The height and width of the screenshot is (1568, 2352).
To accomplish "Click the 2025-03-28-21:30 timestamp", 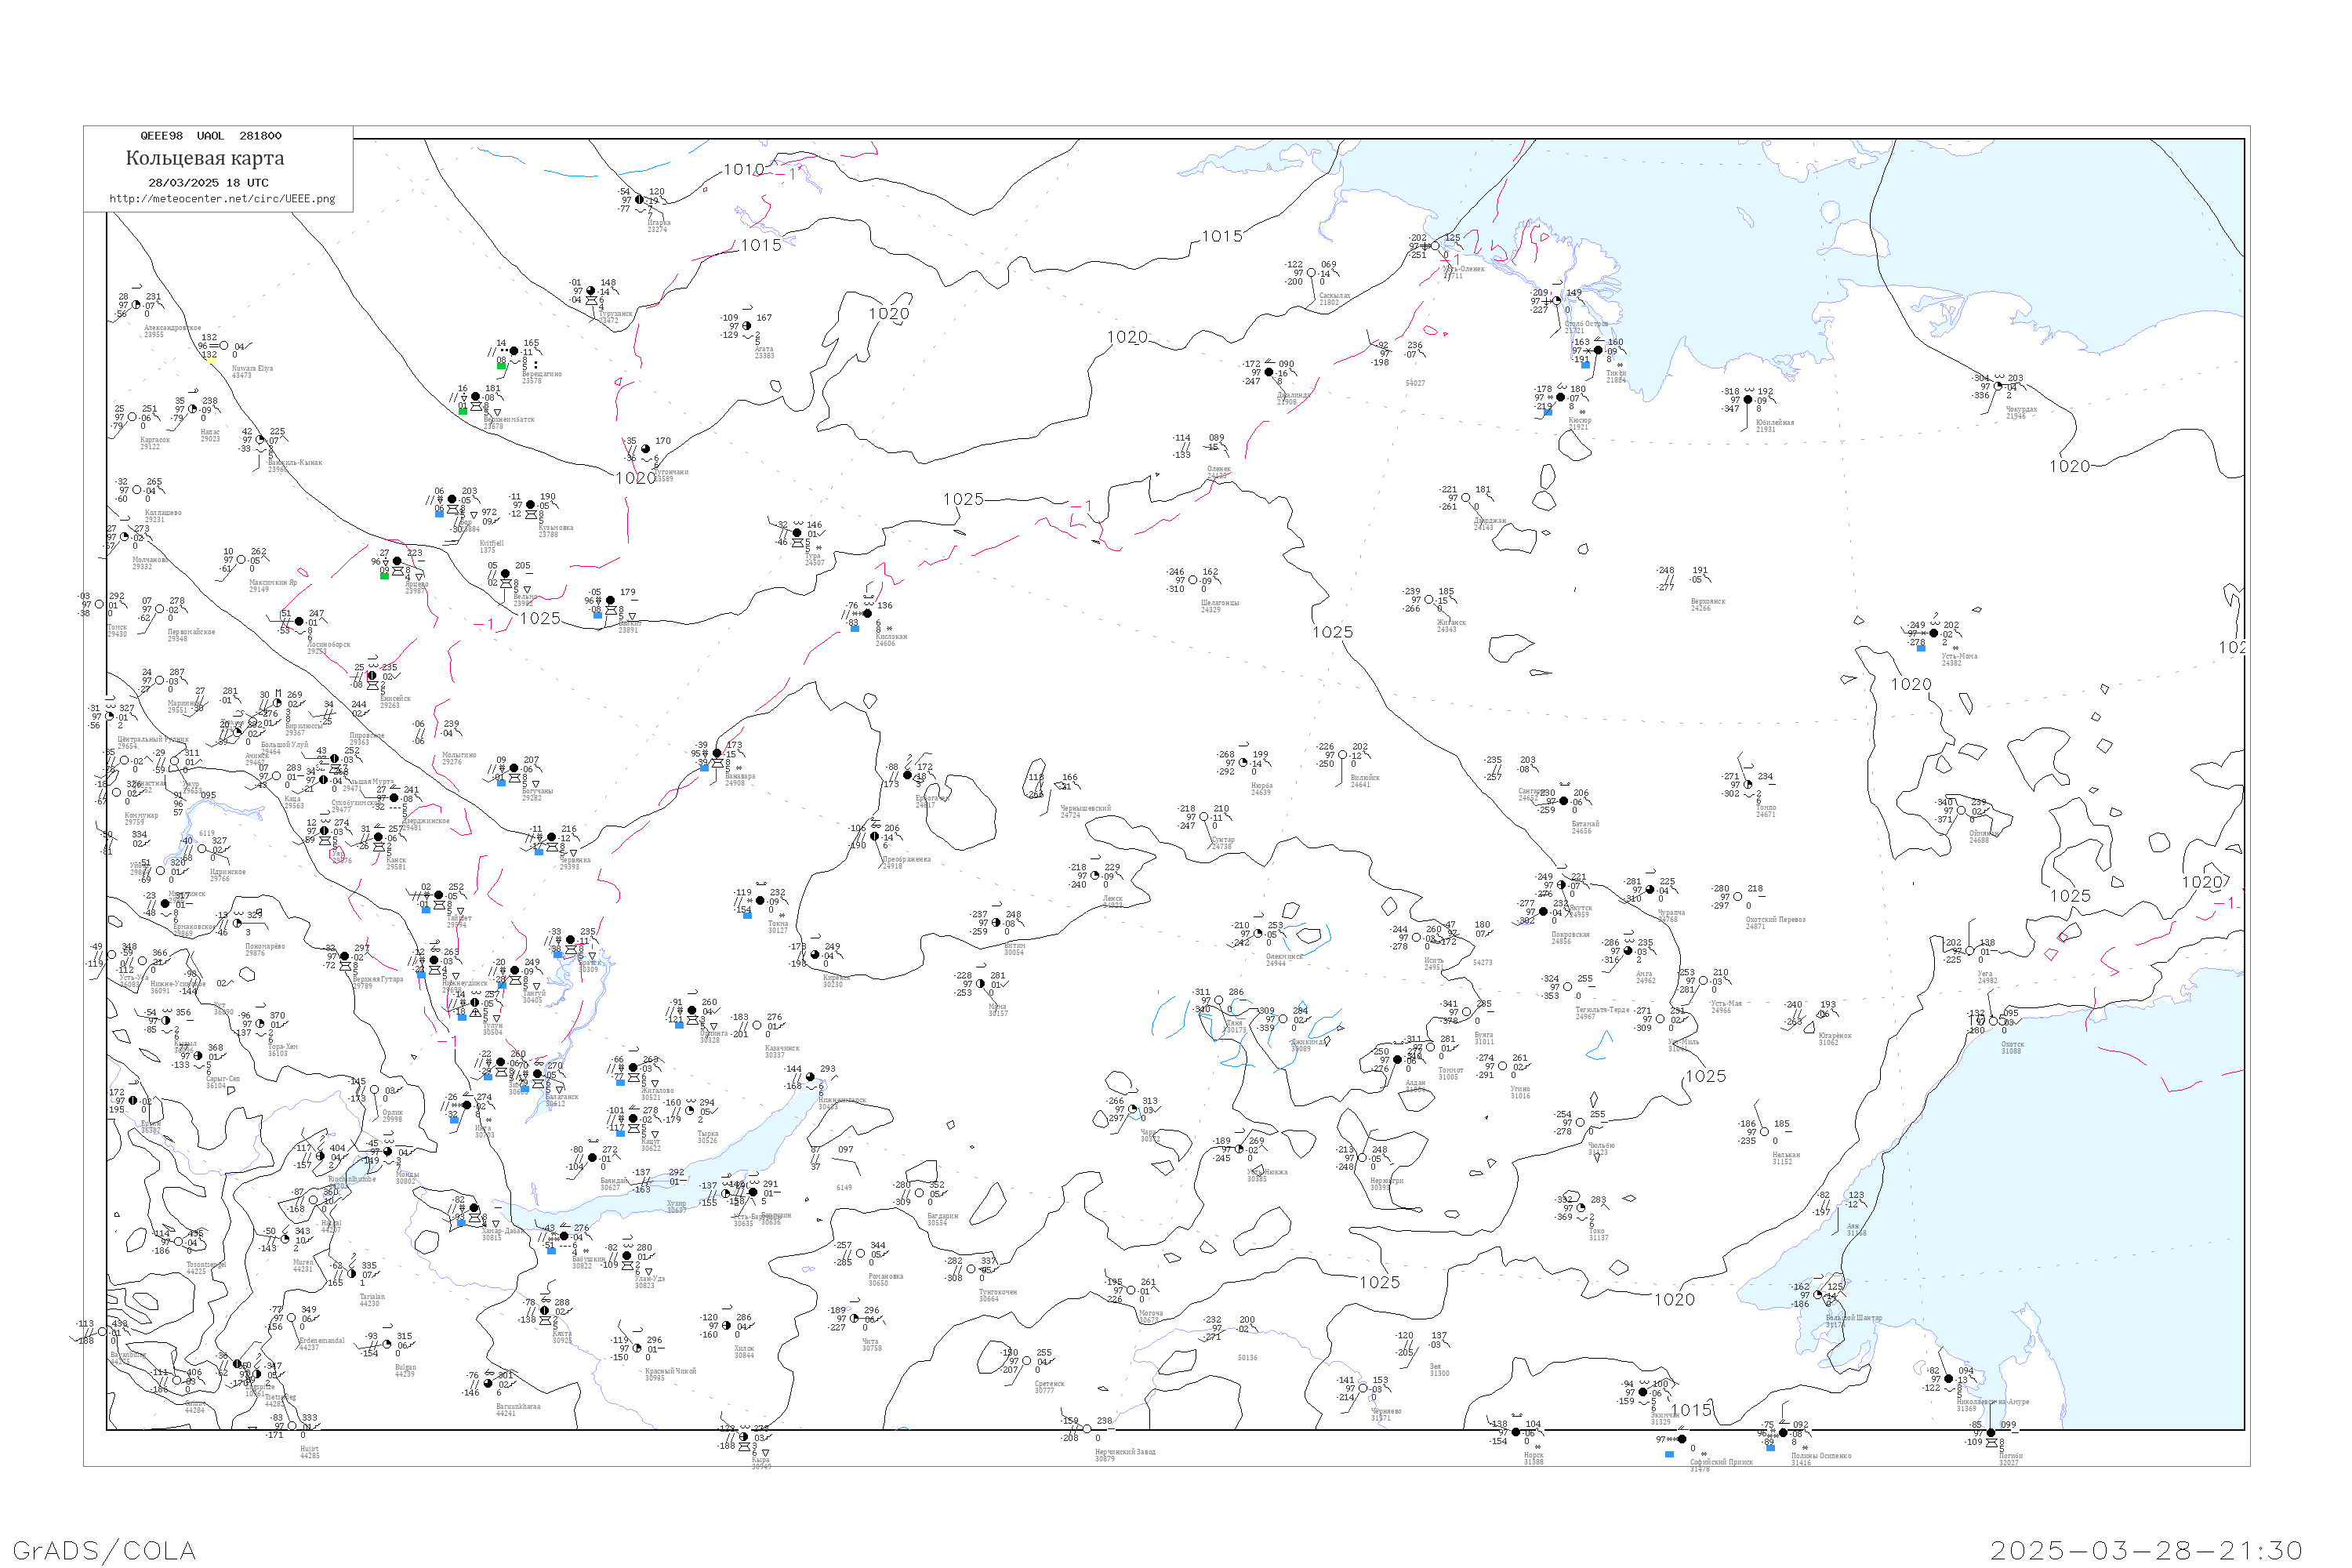I will point(2146,1550).
